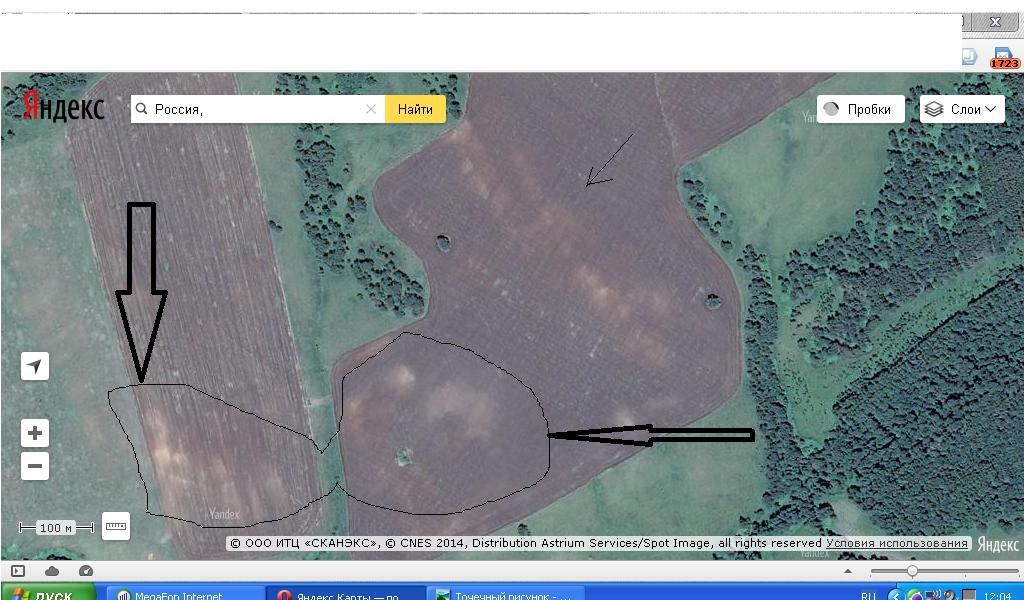Toggle the side panel icon in status bar
The width and height of the screenshot is (1024, 600).
pos(18,571)
